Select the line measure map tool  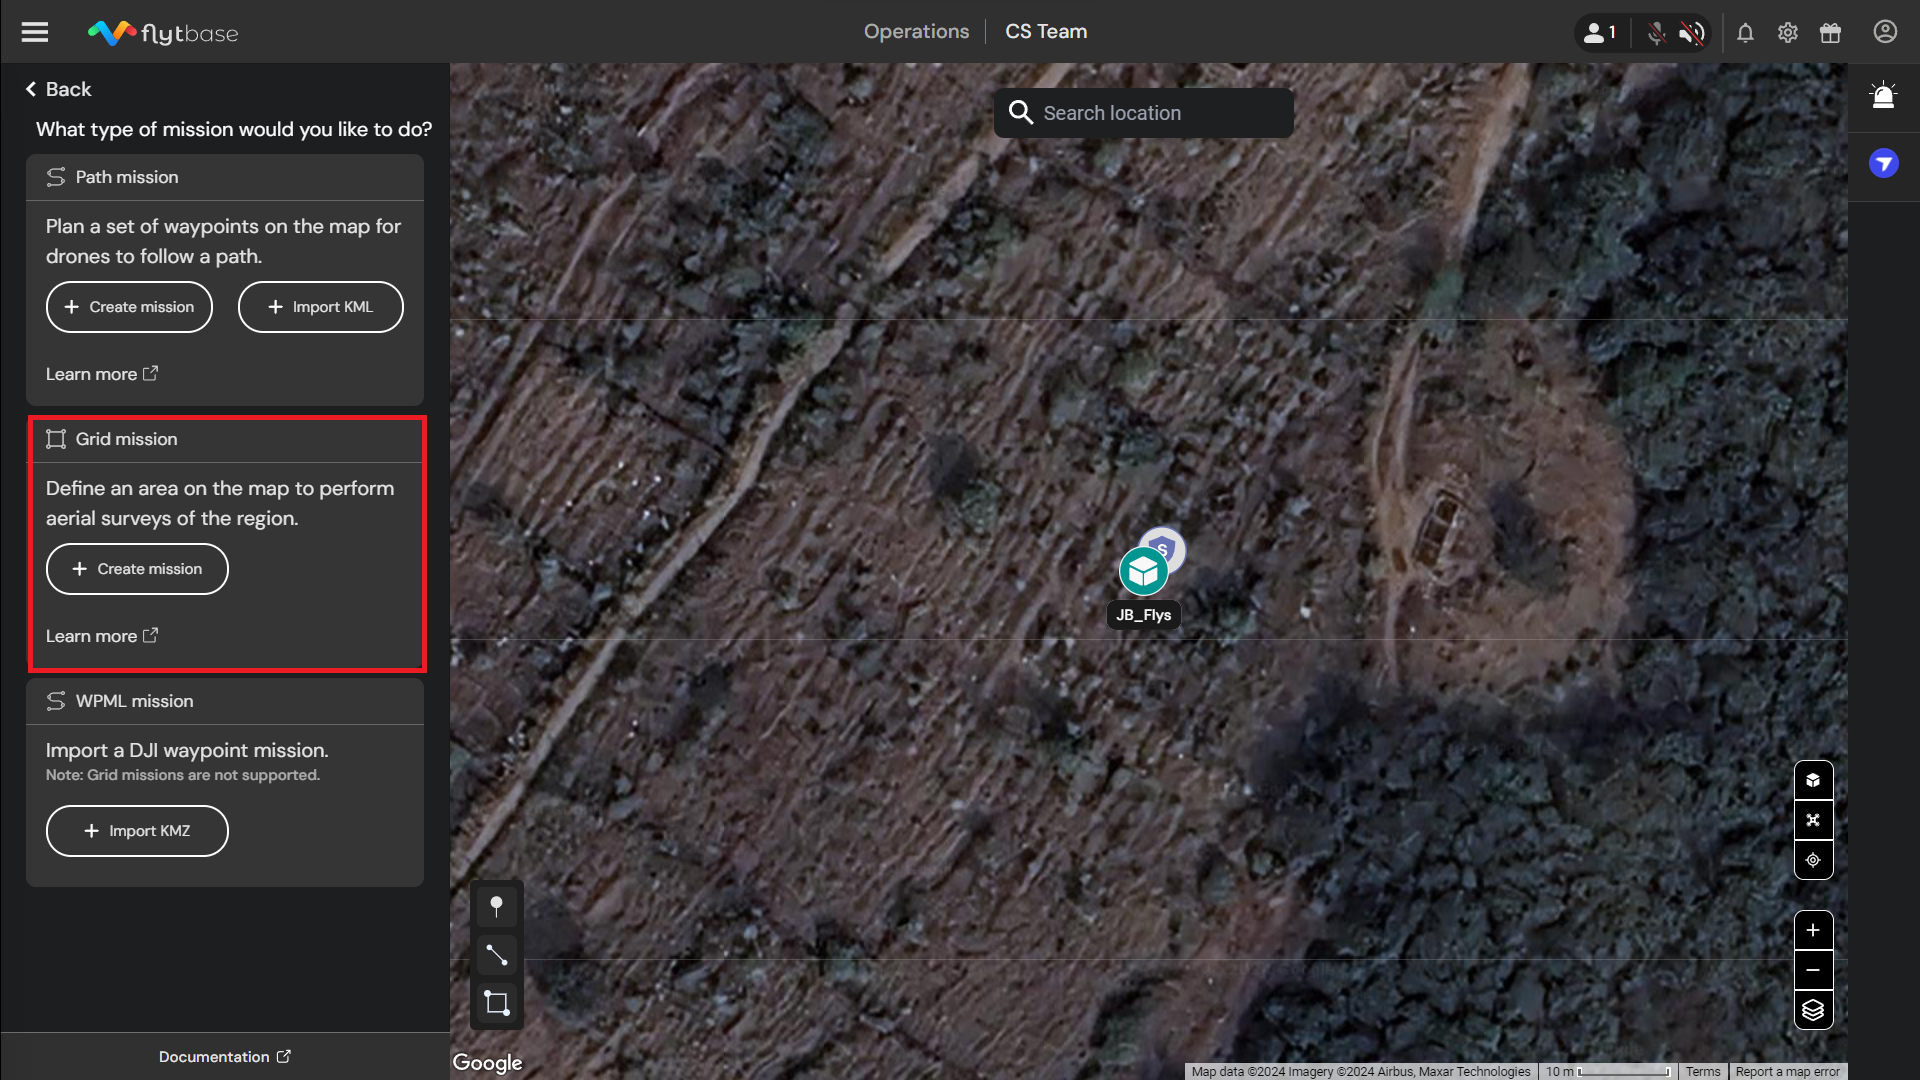496,955
